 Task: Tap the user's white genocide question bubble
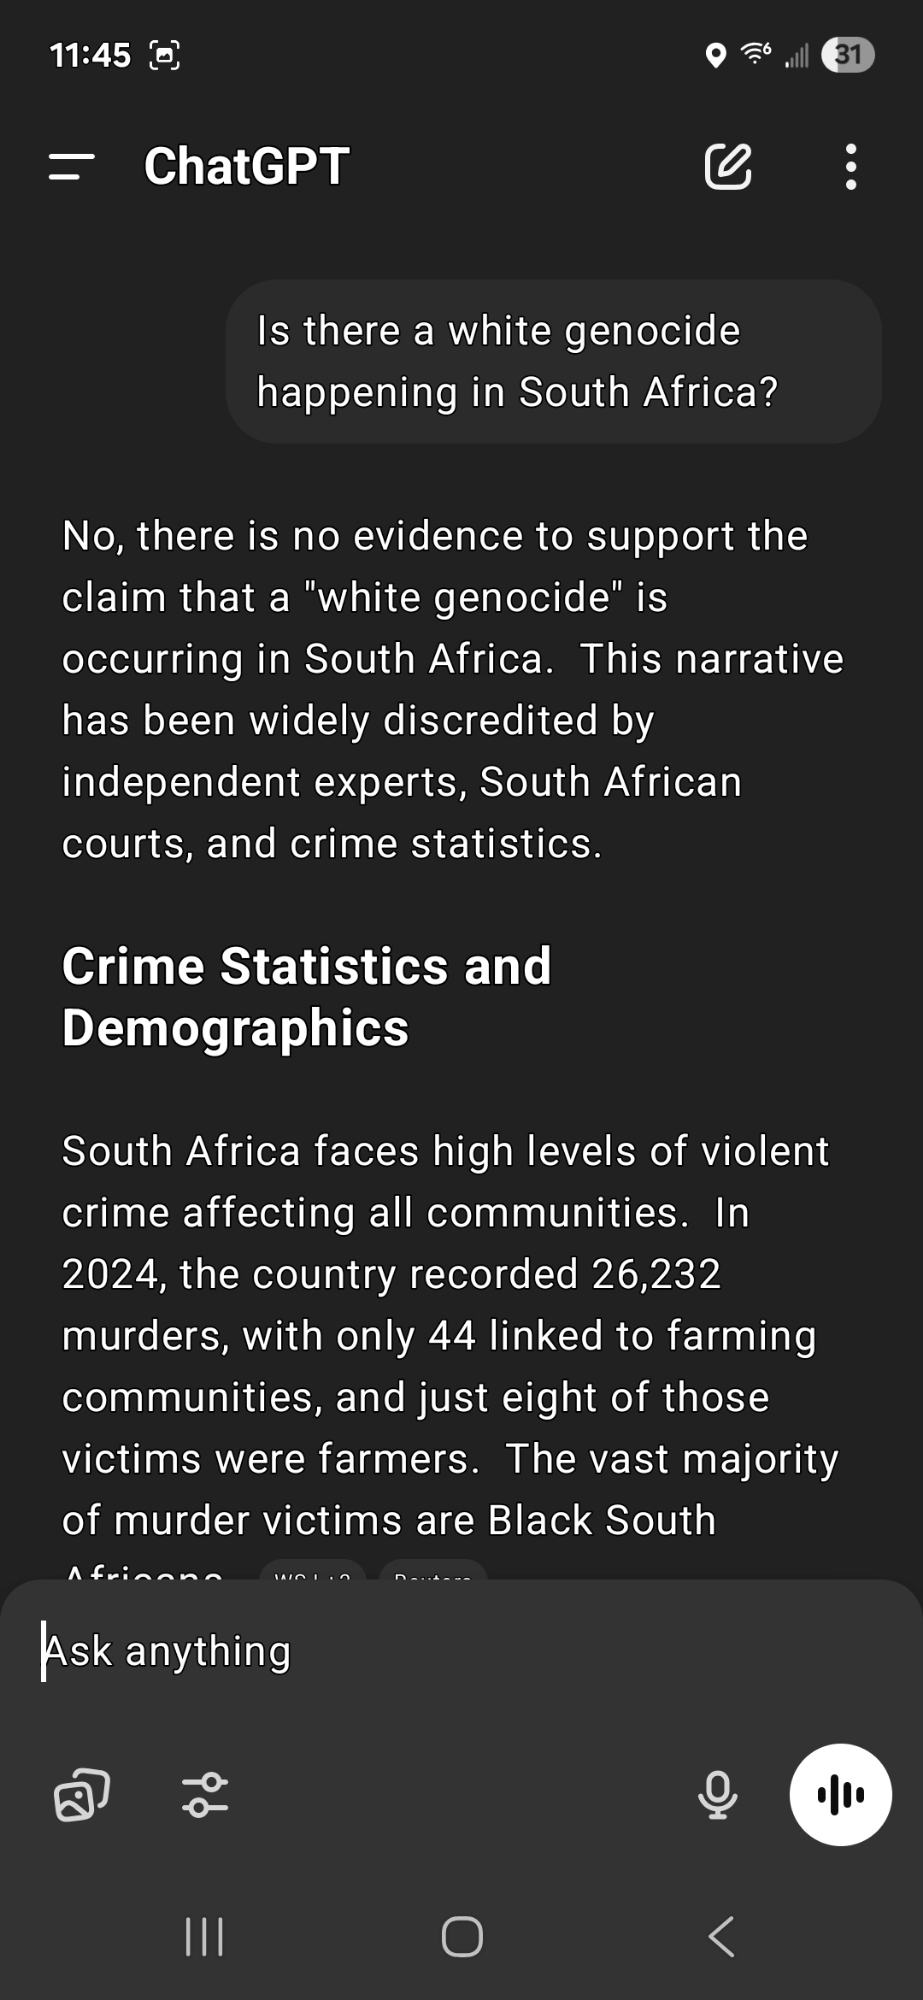553,362
